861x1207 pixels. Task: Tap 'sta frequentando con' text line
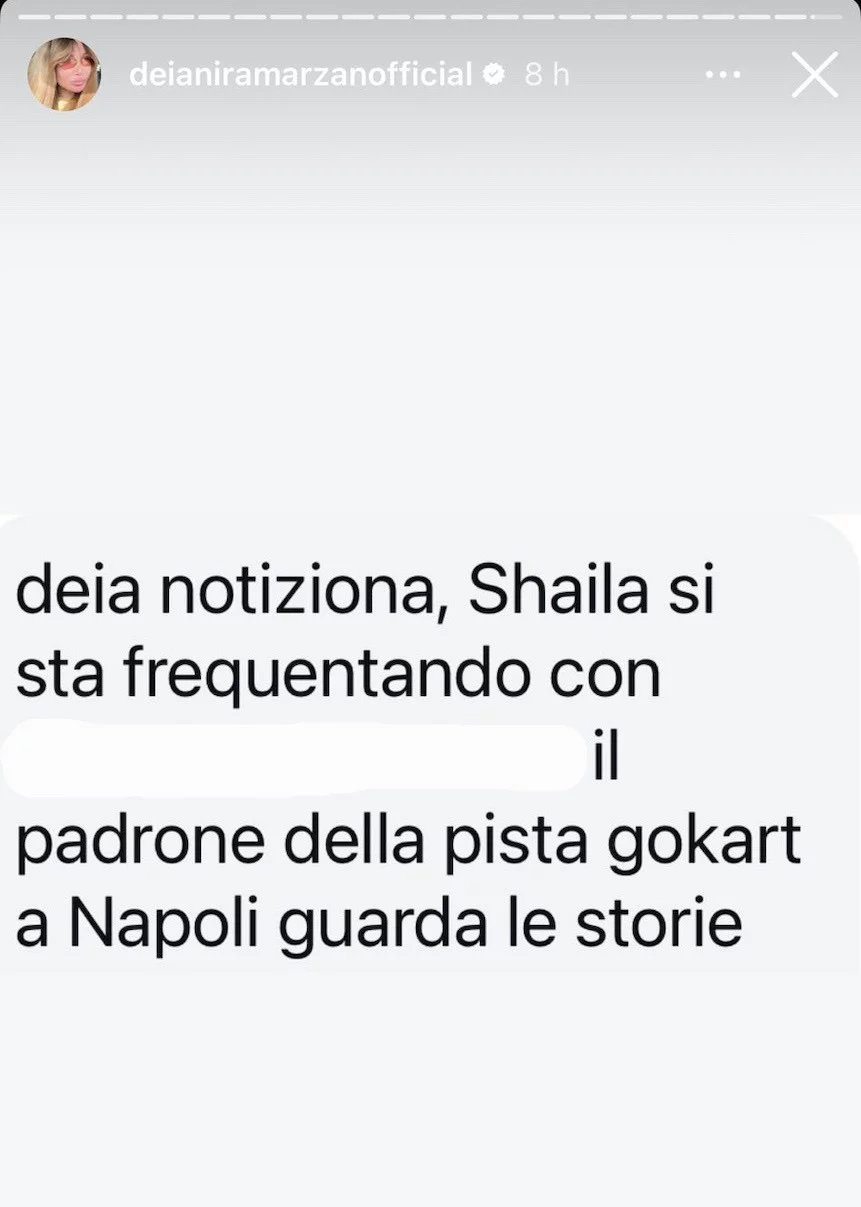(339, 678)
